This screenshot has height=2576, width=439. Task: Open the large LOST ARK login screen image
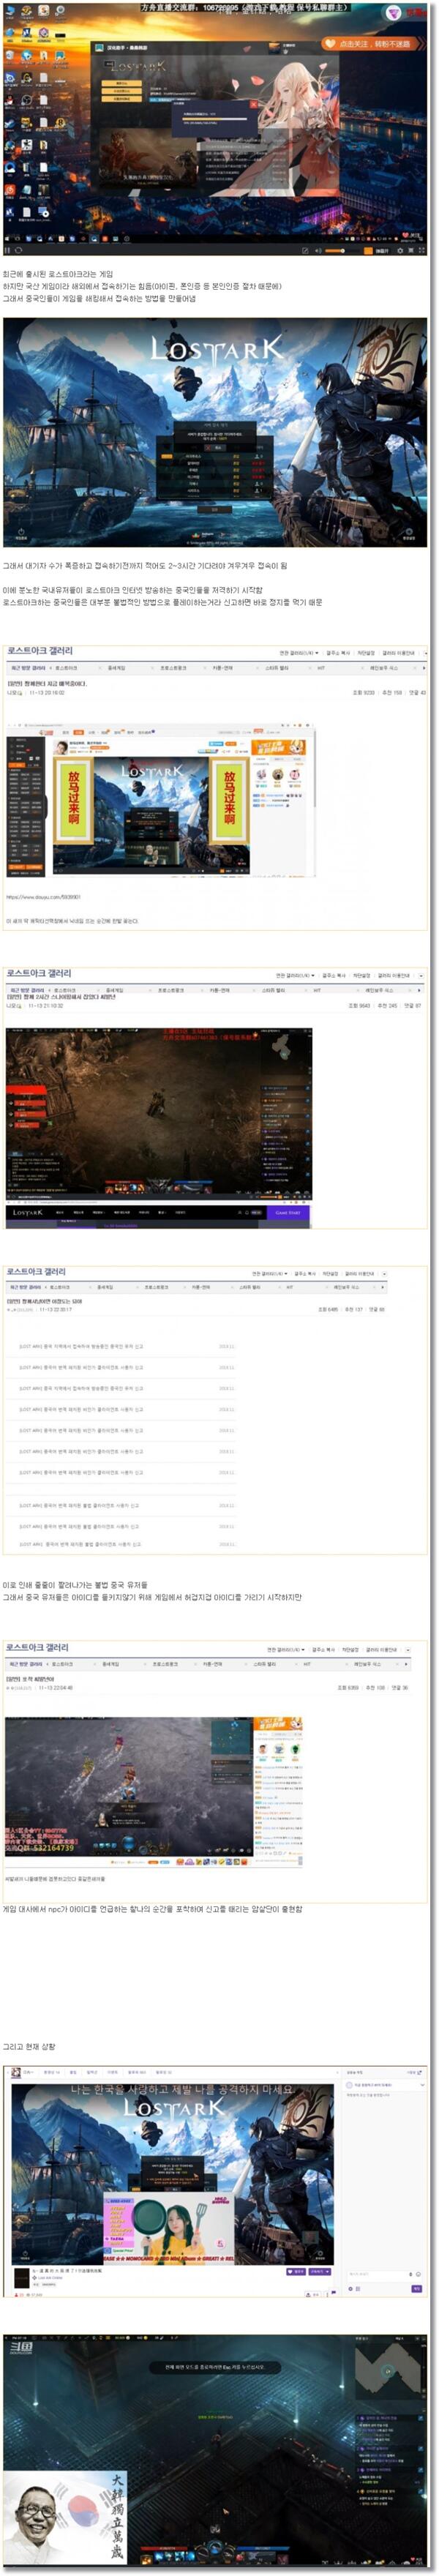[215, 432]
